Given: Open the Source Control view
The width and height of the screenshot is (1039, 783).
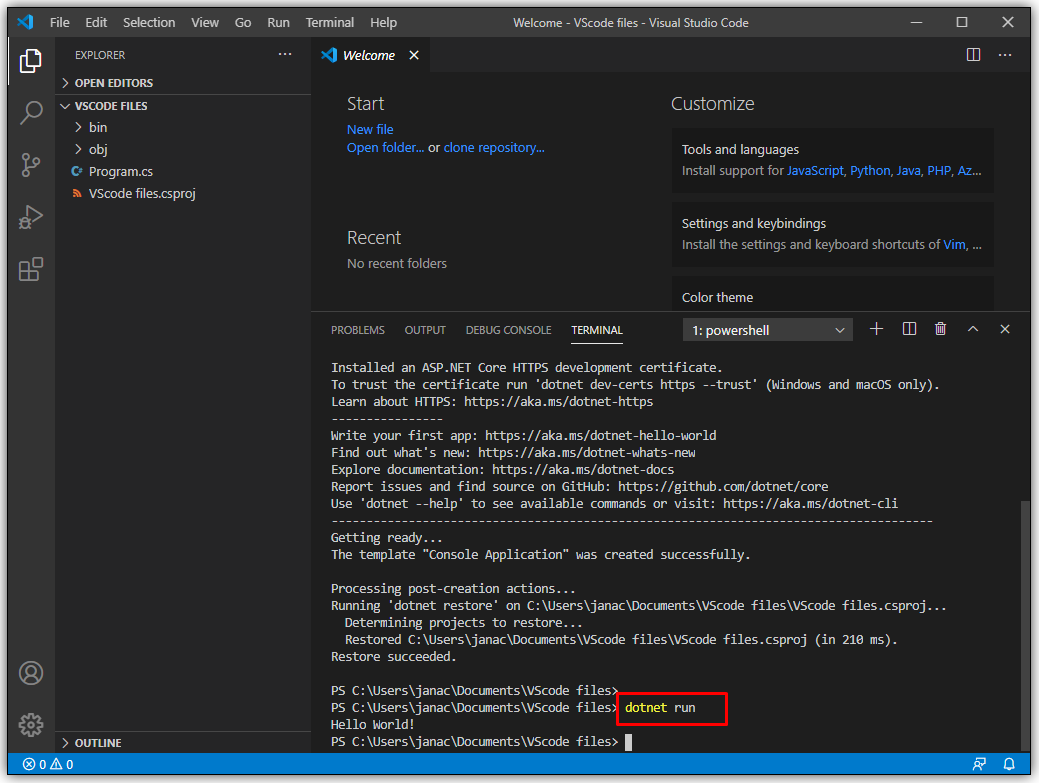Looking at the screenshot, I should (x=31, y=165).
